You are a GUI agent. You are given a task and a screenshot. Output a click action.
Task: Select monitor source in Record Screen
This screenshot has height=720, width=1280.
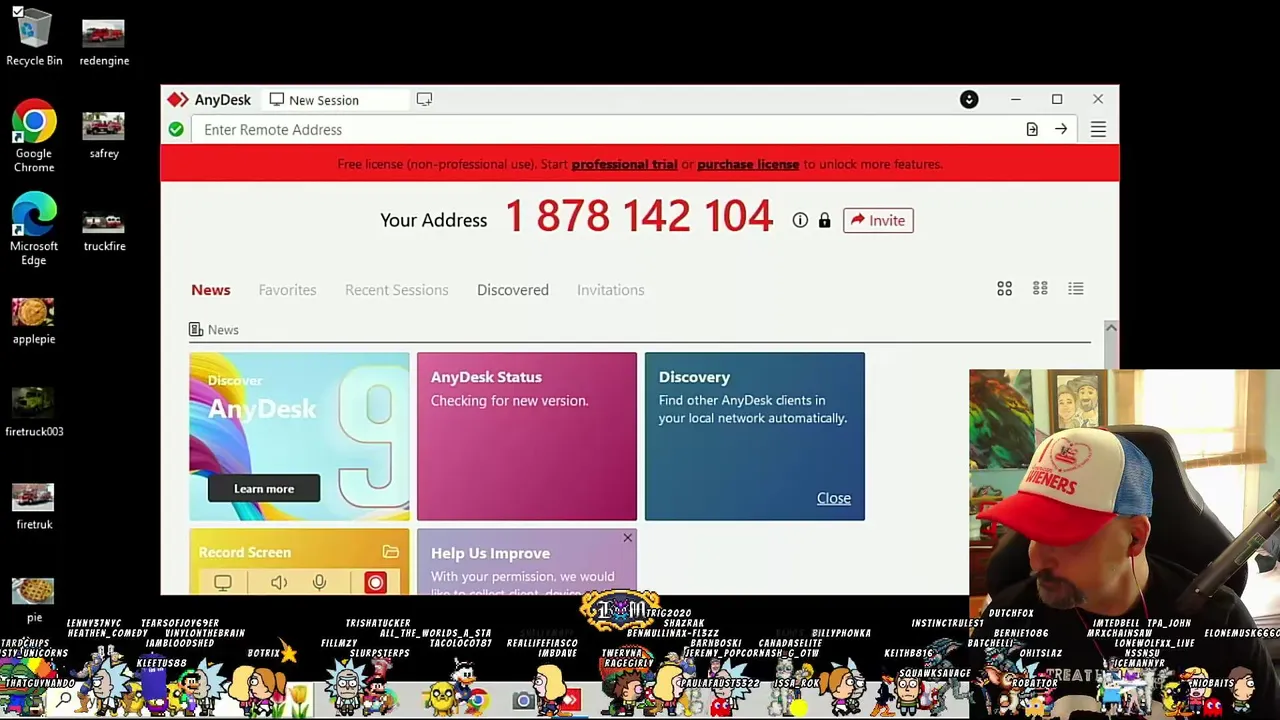(x=223, y=583)
